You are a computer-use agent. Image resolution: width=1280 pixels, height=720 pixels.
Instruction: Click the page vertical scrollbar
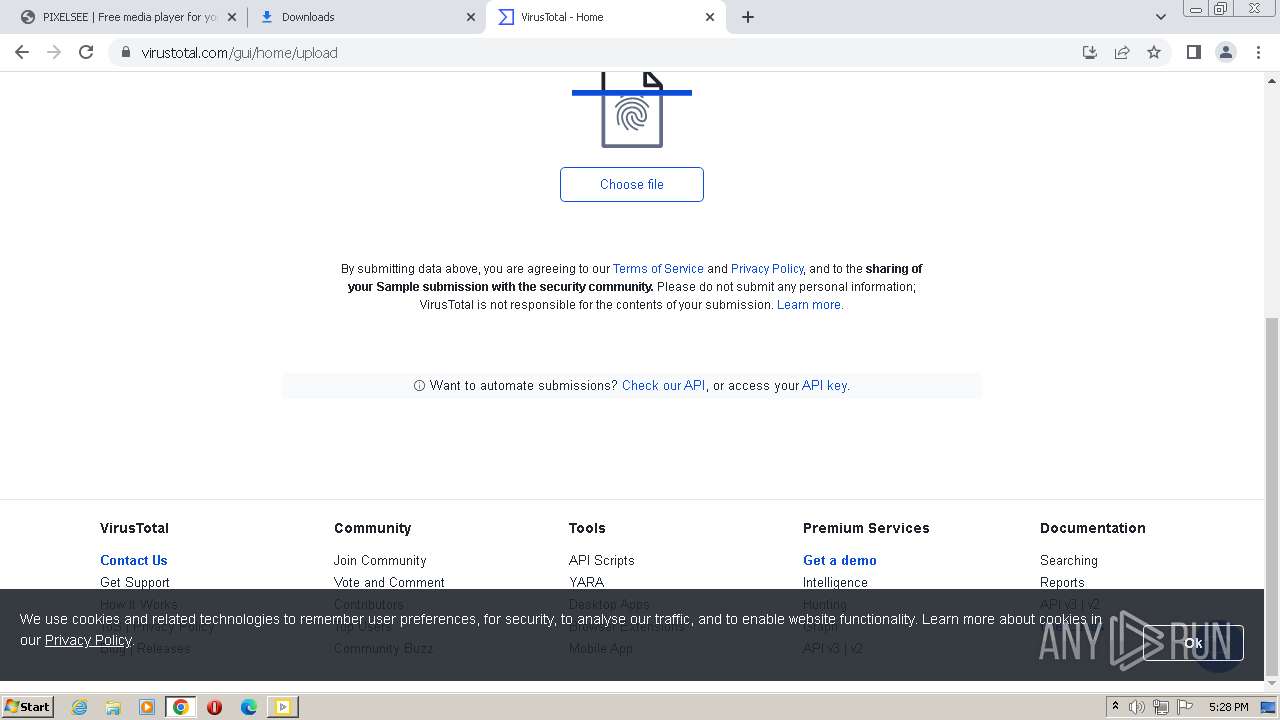[x=1272, y=495]
